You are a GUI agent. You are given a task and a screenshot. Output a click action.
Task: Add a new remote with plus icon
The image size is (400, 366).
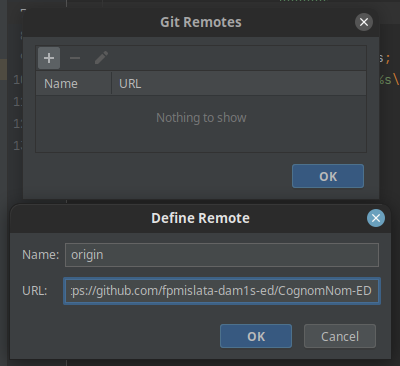tap(49, 58)
